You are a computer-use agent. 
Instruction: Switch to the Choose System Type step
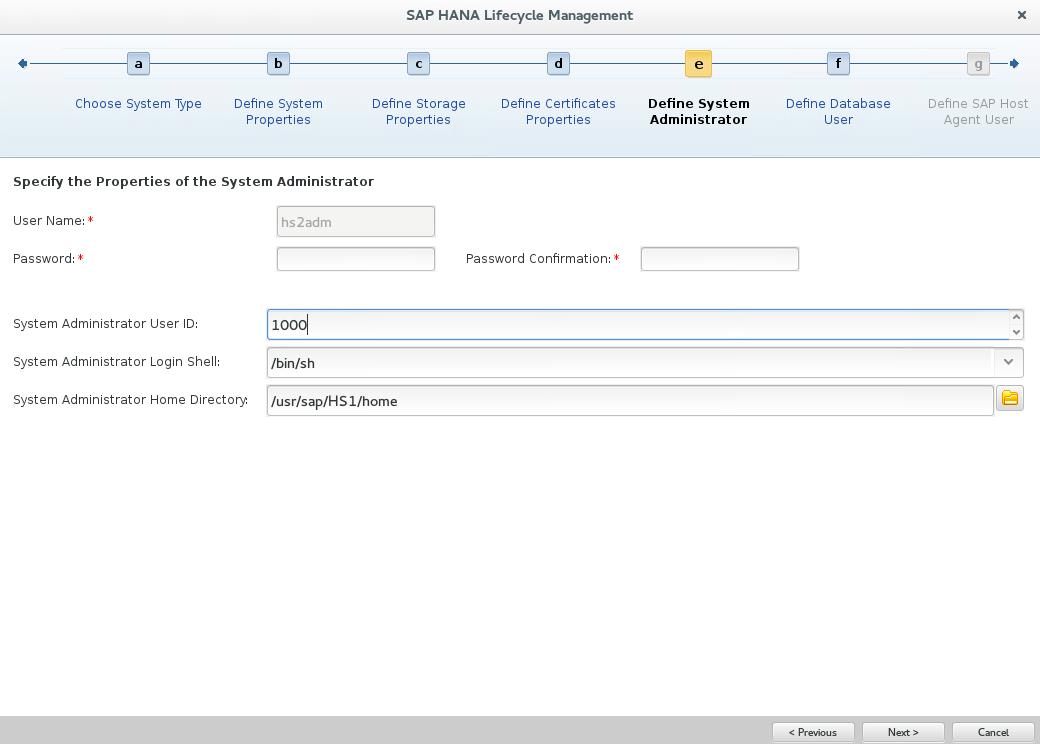138,103
